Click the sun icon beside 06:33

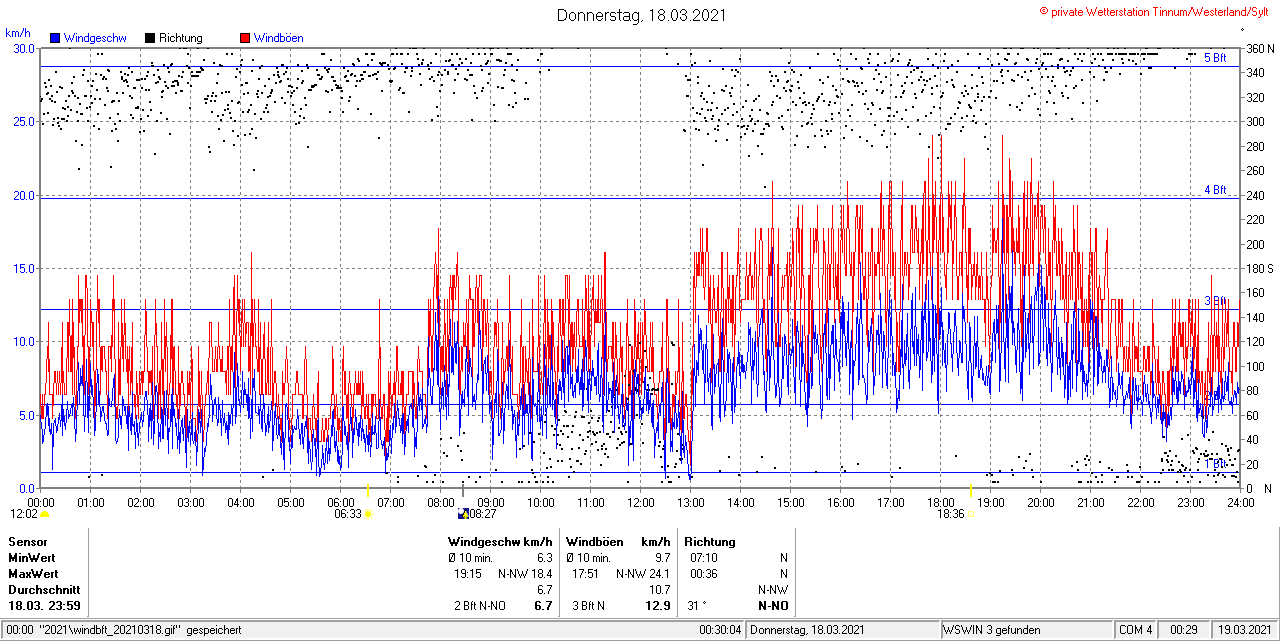point(368,514)
